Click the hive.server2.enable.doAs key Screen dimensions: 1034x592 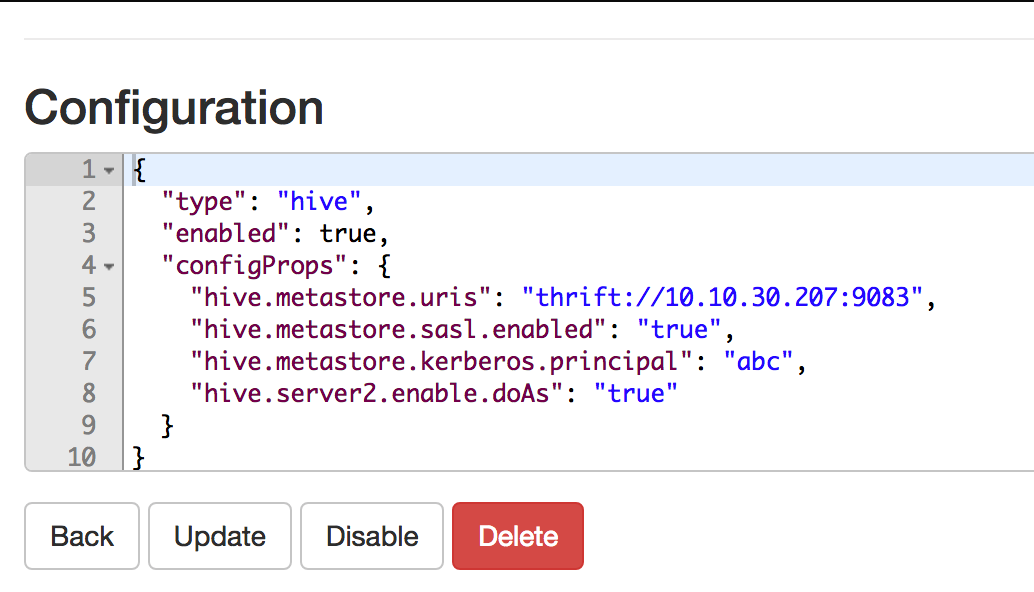click(377, 393)
